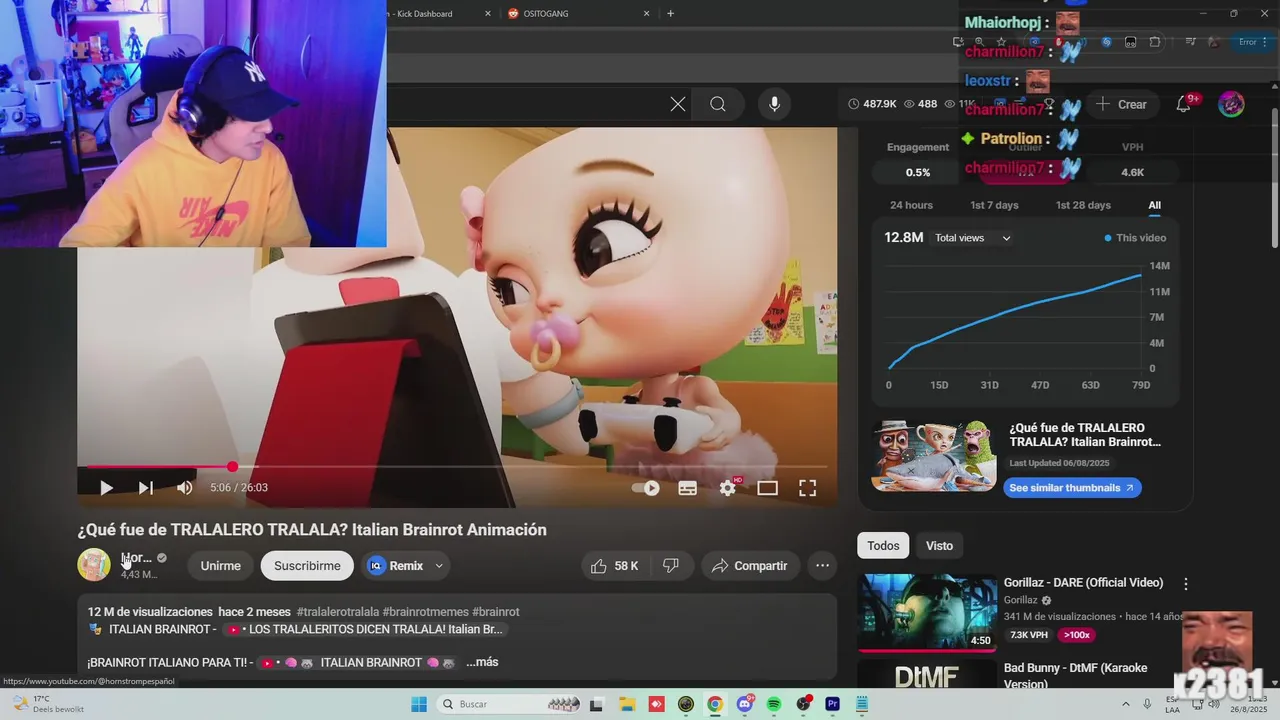Viewport: 1280px width, 720px height.
Task: Click See similar thumbnails link
Action: [x=1072, y=488]
